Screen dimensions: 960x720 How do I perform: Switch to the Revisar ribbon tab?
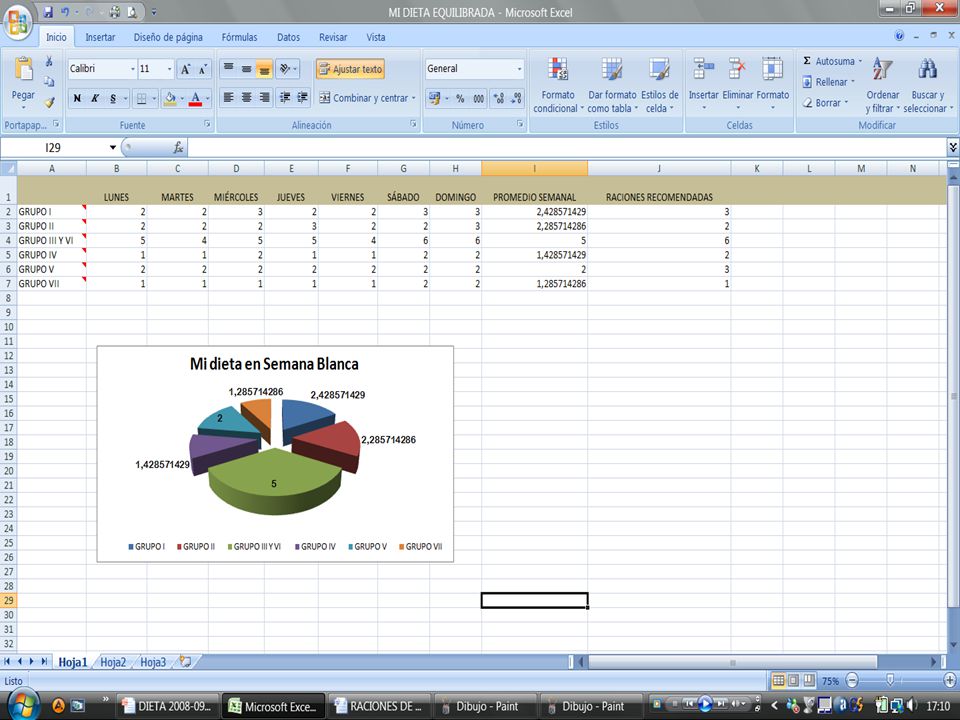[x=333, y=37]
